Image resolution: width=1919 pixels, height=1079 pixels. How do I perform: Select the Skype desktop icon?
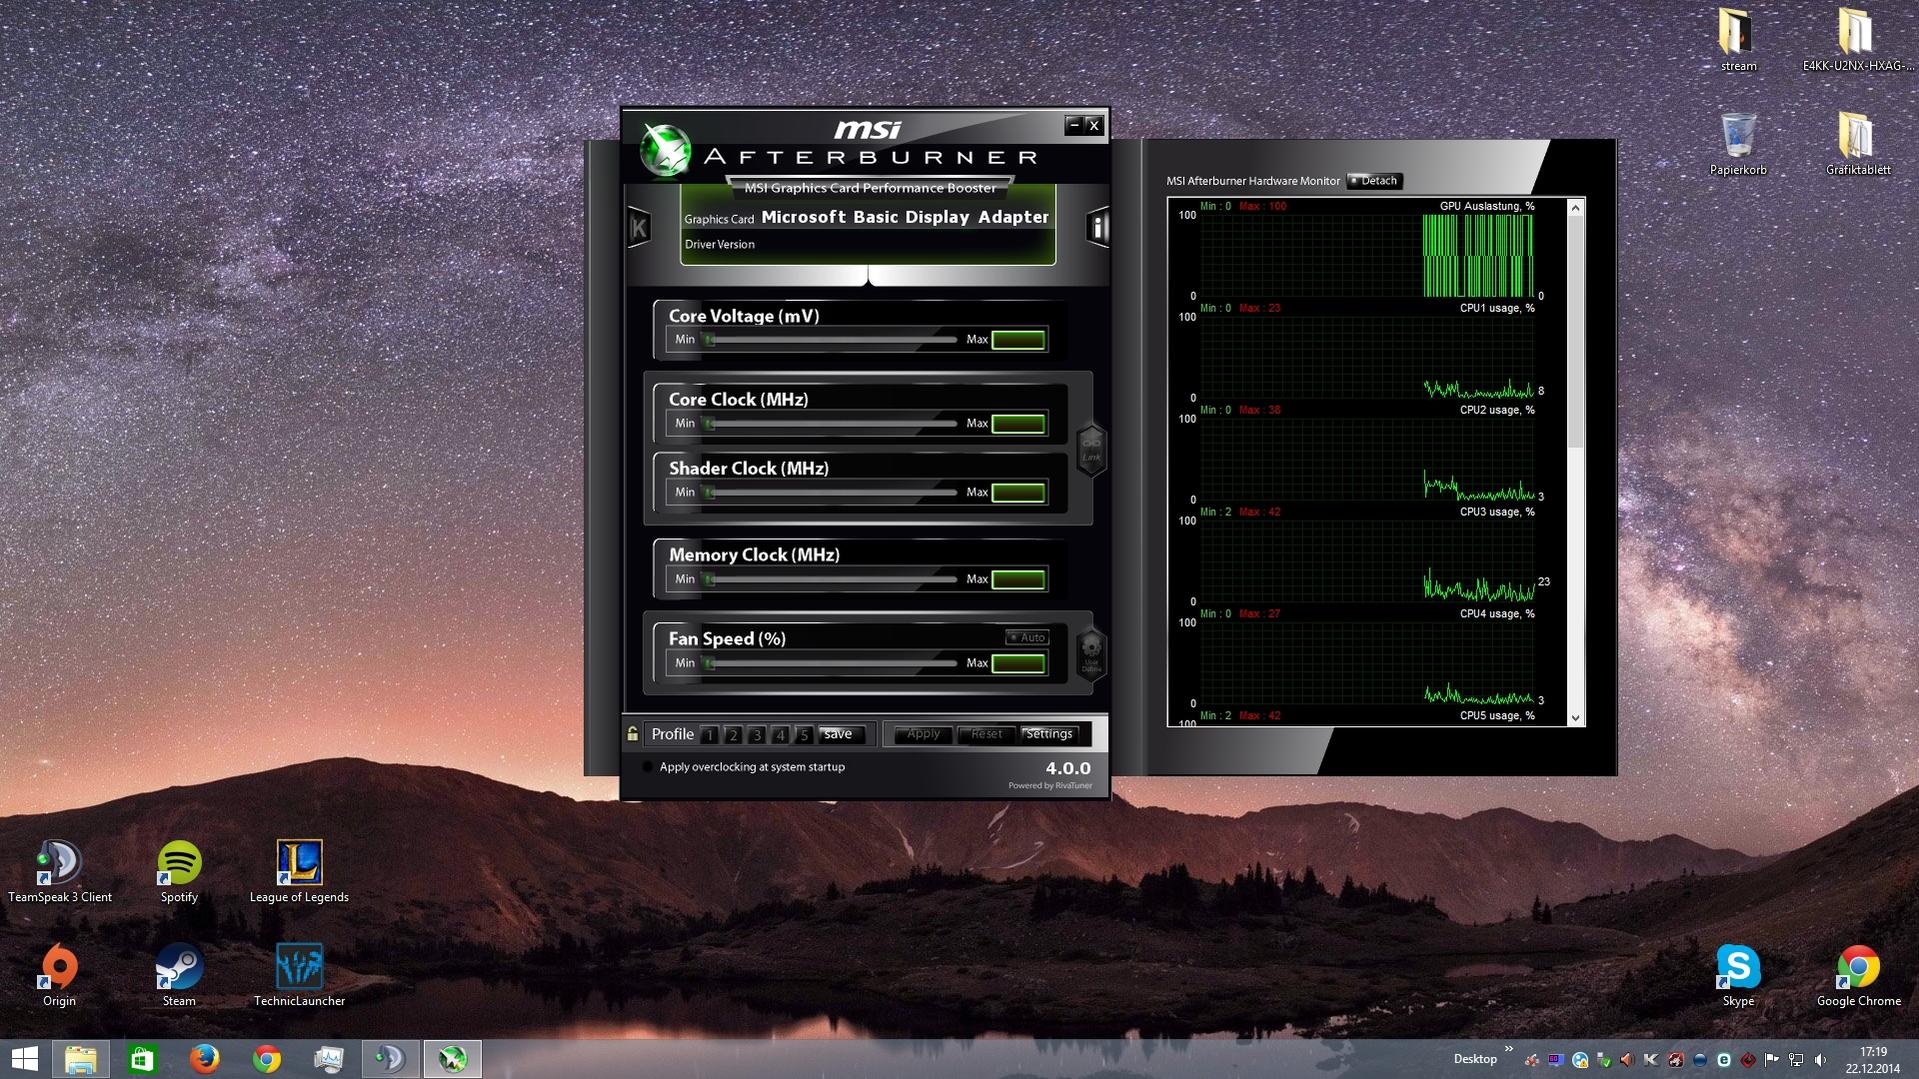click(1738, 975)
